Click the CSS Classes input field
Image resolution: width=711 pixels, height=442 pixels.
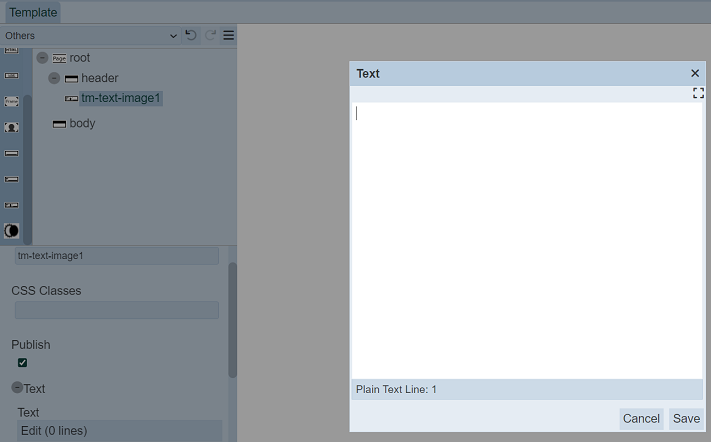(x=116, y=310)
